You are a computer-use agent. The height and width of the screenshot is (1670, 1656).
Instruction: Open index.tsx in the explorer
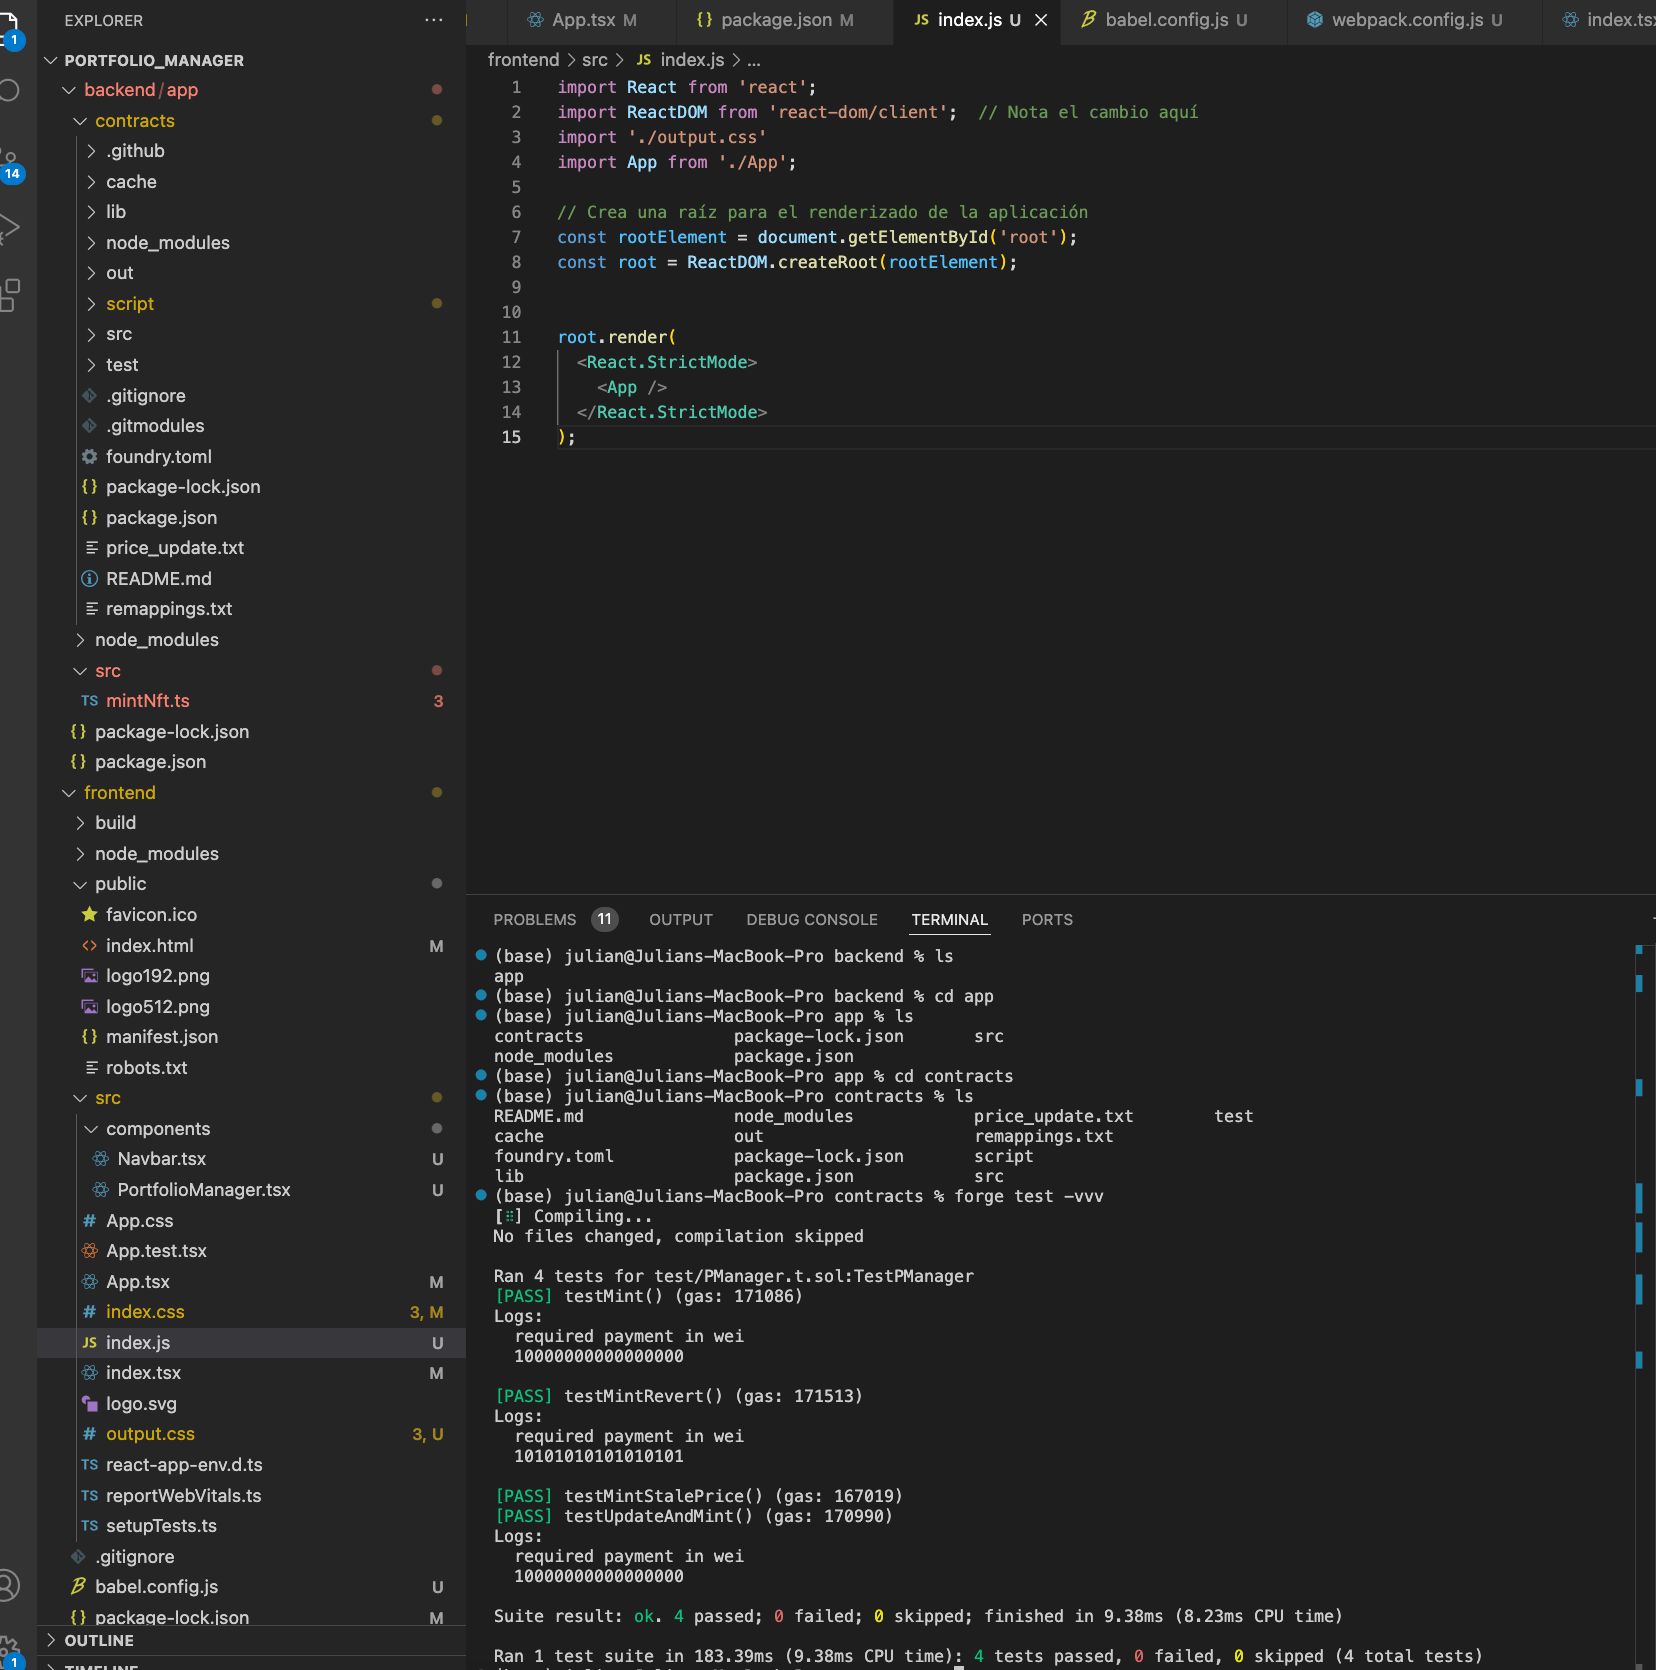(252, 1373)
